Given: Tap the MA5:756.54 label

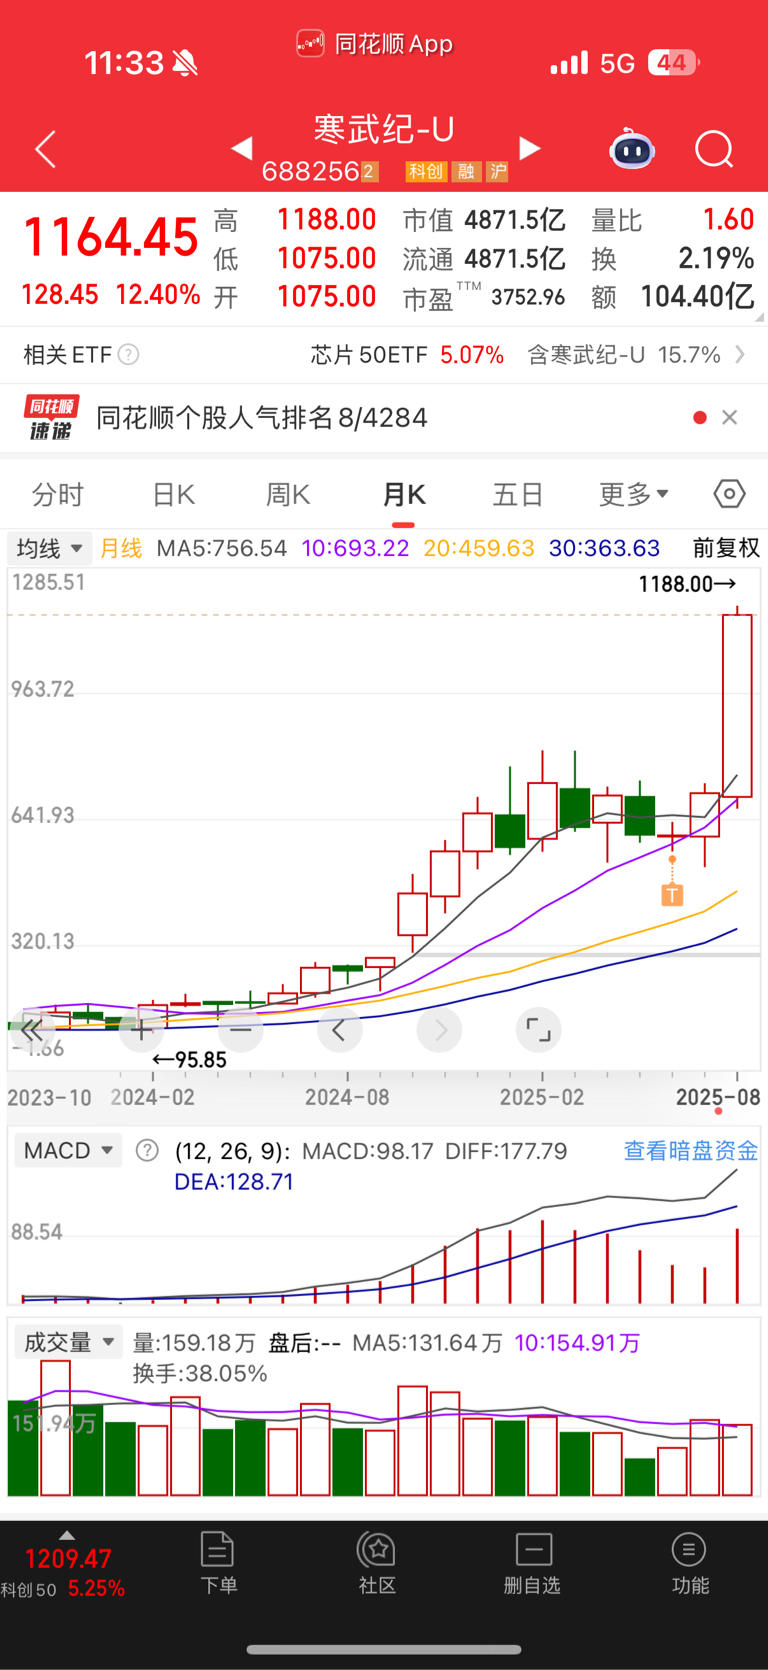Looking at the screenshot, I should coord(222,548).
